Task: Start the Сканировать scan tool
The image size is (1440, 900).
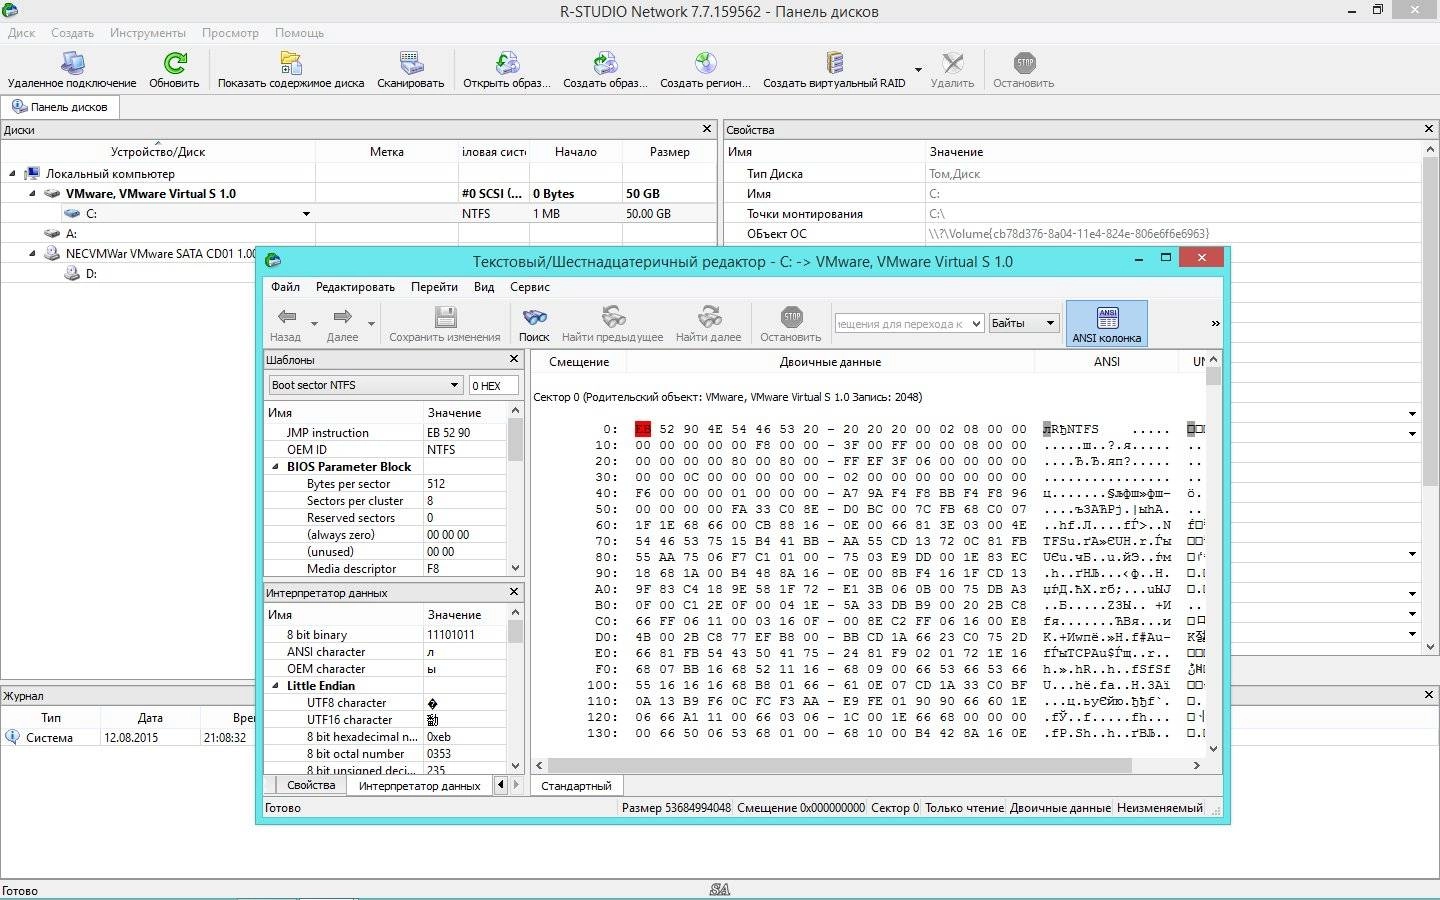Action: coord(411,63)
